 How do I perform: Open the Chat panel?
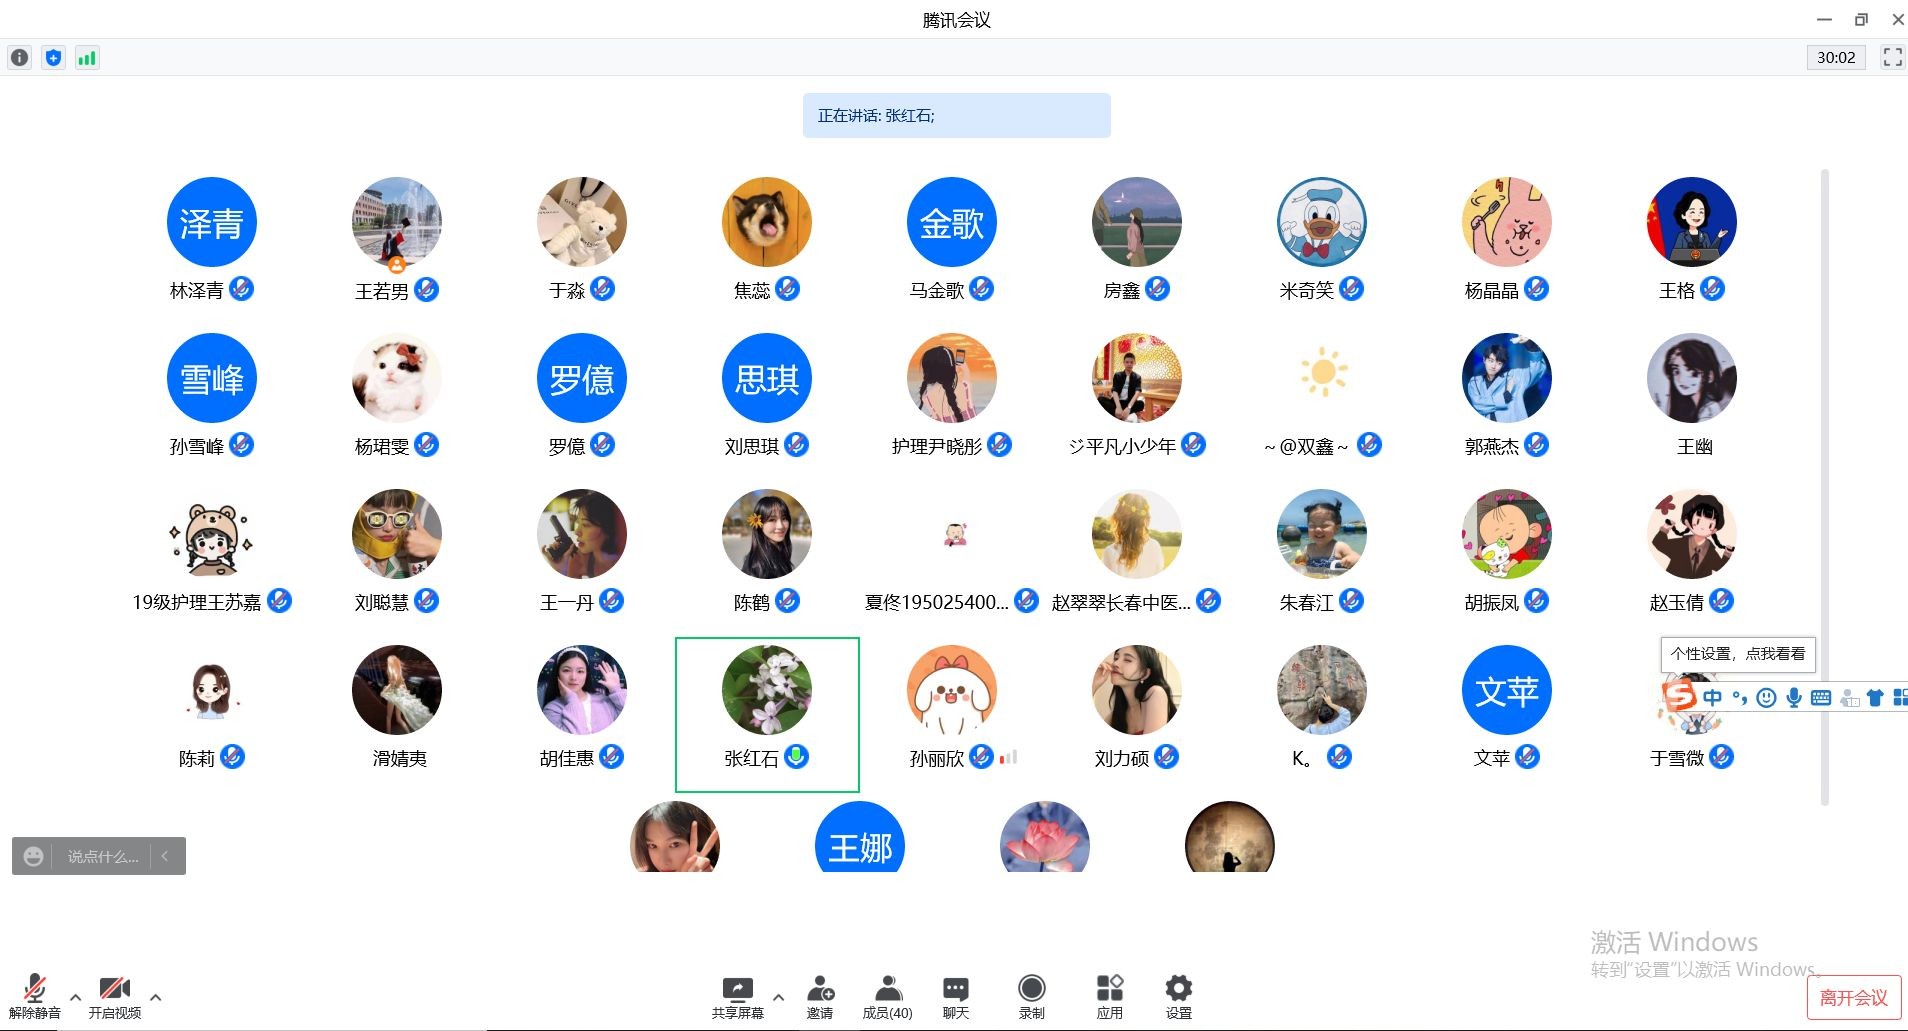[955, 996]
